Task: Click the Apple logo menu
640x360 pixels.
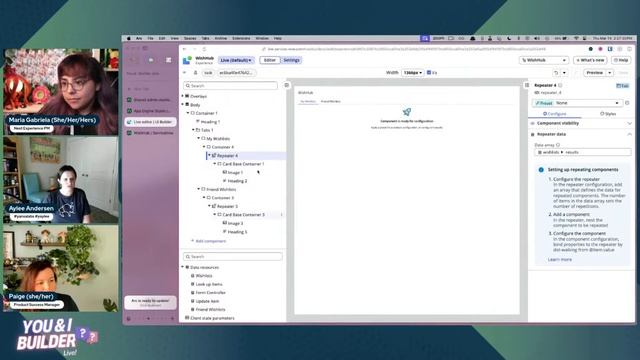Action: (x=129, y=38)
